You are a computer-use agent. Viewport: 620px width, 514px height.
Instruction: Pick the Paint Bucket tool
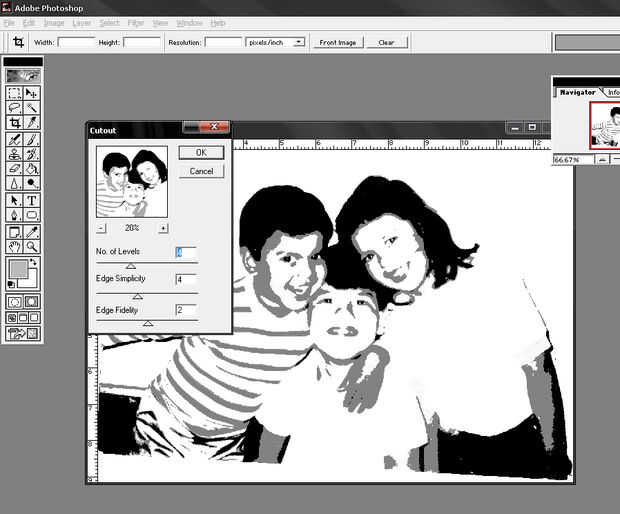(32, 169)
